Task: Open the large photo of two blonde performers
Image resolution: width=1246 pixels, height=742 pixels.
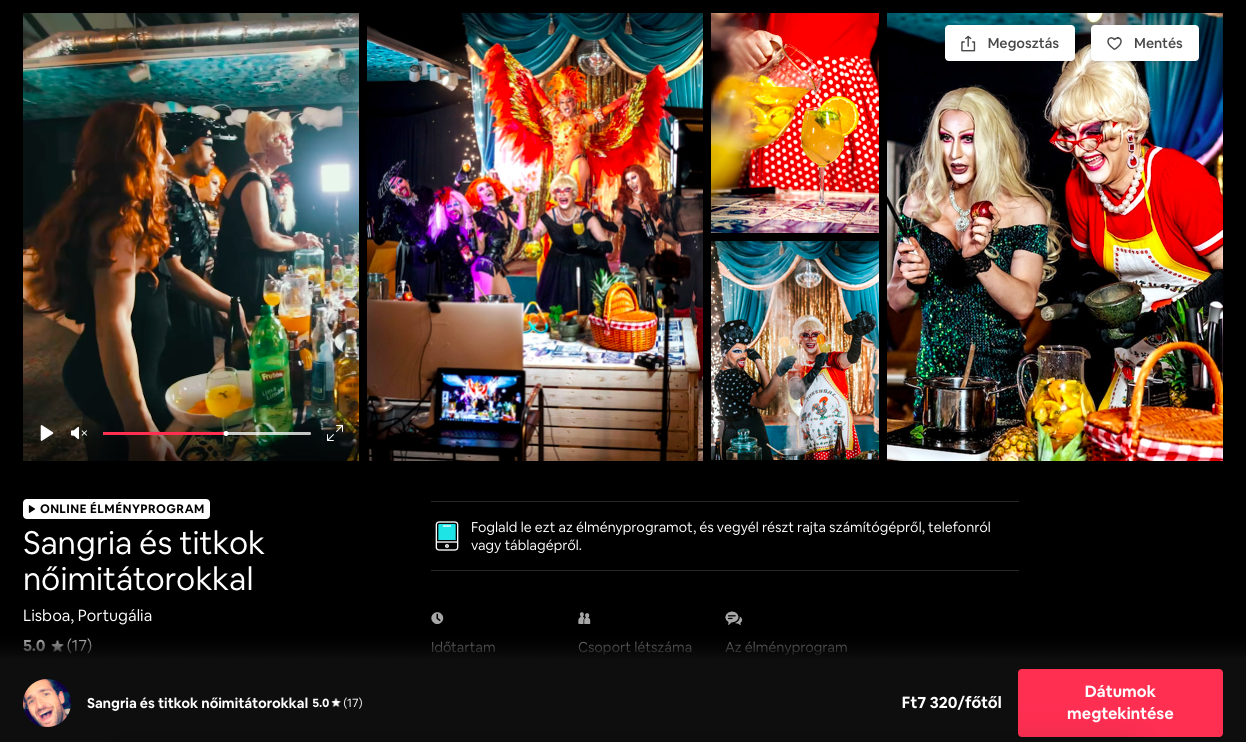Action: (1054, 237)
